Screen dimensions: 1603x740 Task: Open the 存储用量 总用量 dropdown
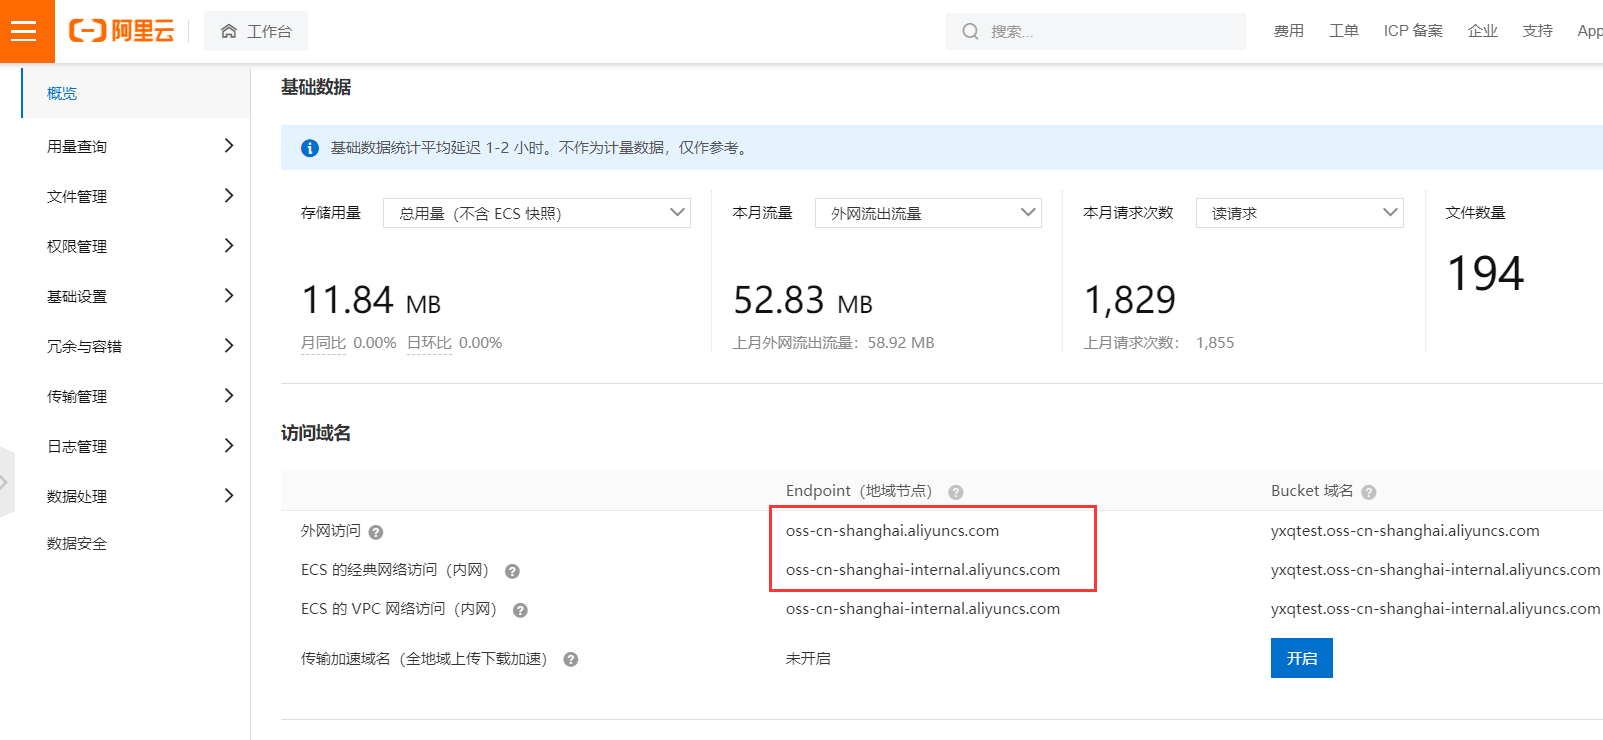point(537,213)
